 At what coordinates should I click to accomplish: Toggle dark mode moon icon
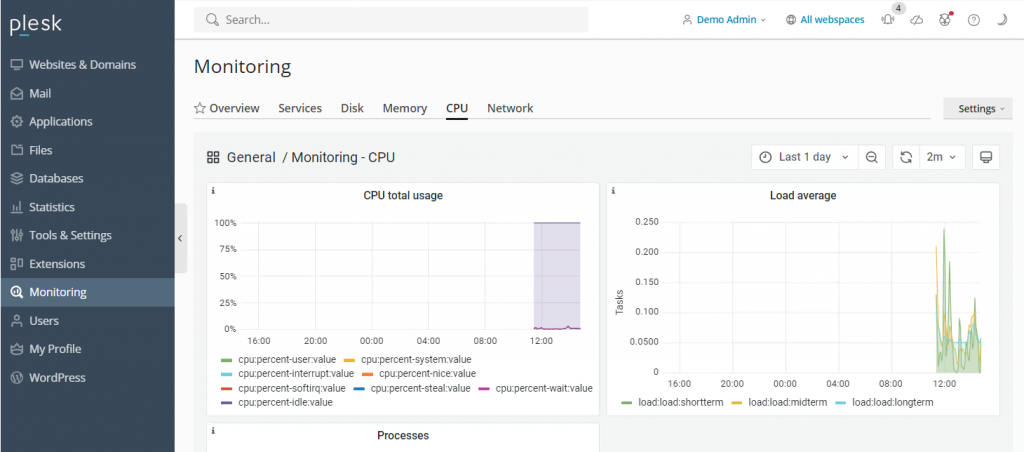[1002, 20]
